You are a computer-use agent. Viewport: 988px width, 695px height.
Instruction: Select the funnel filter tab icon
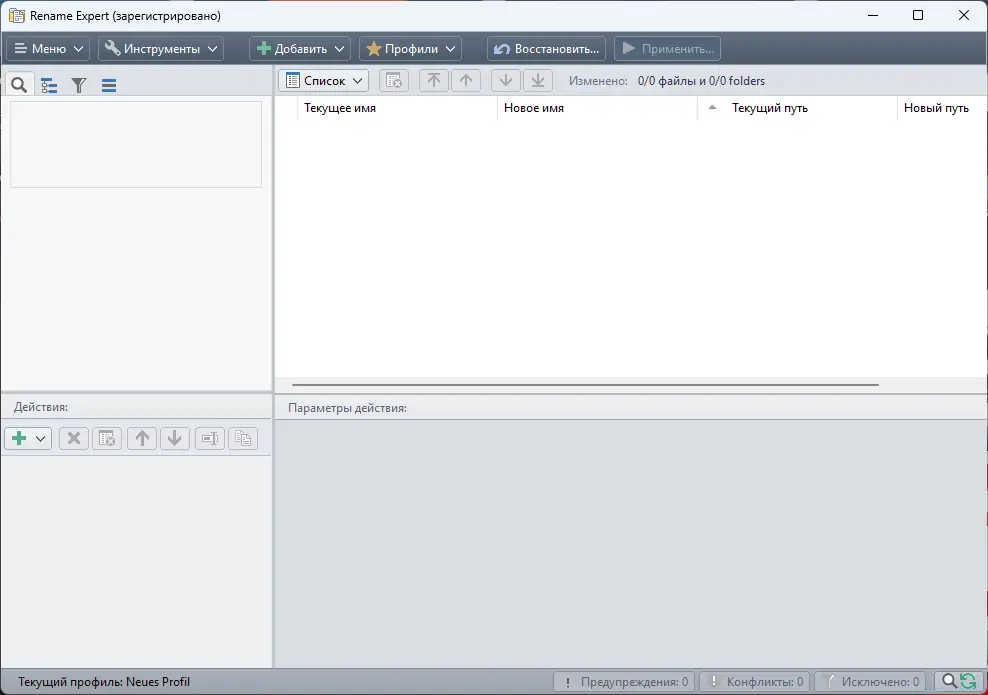click(79, 85)
